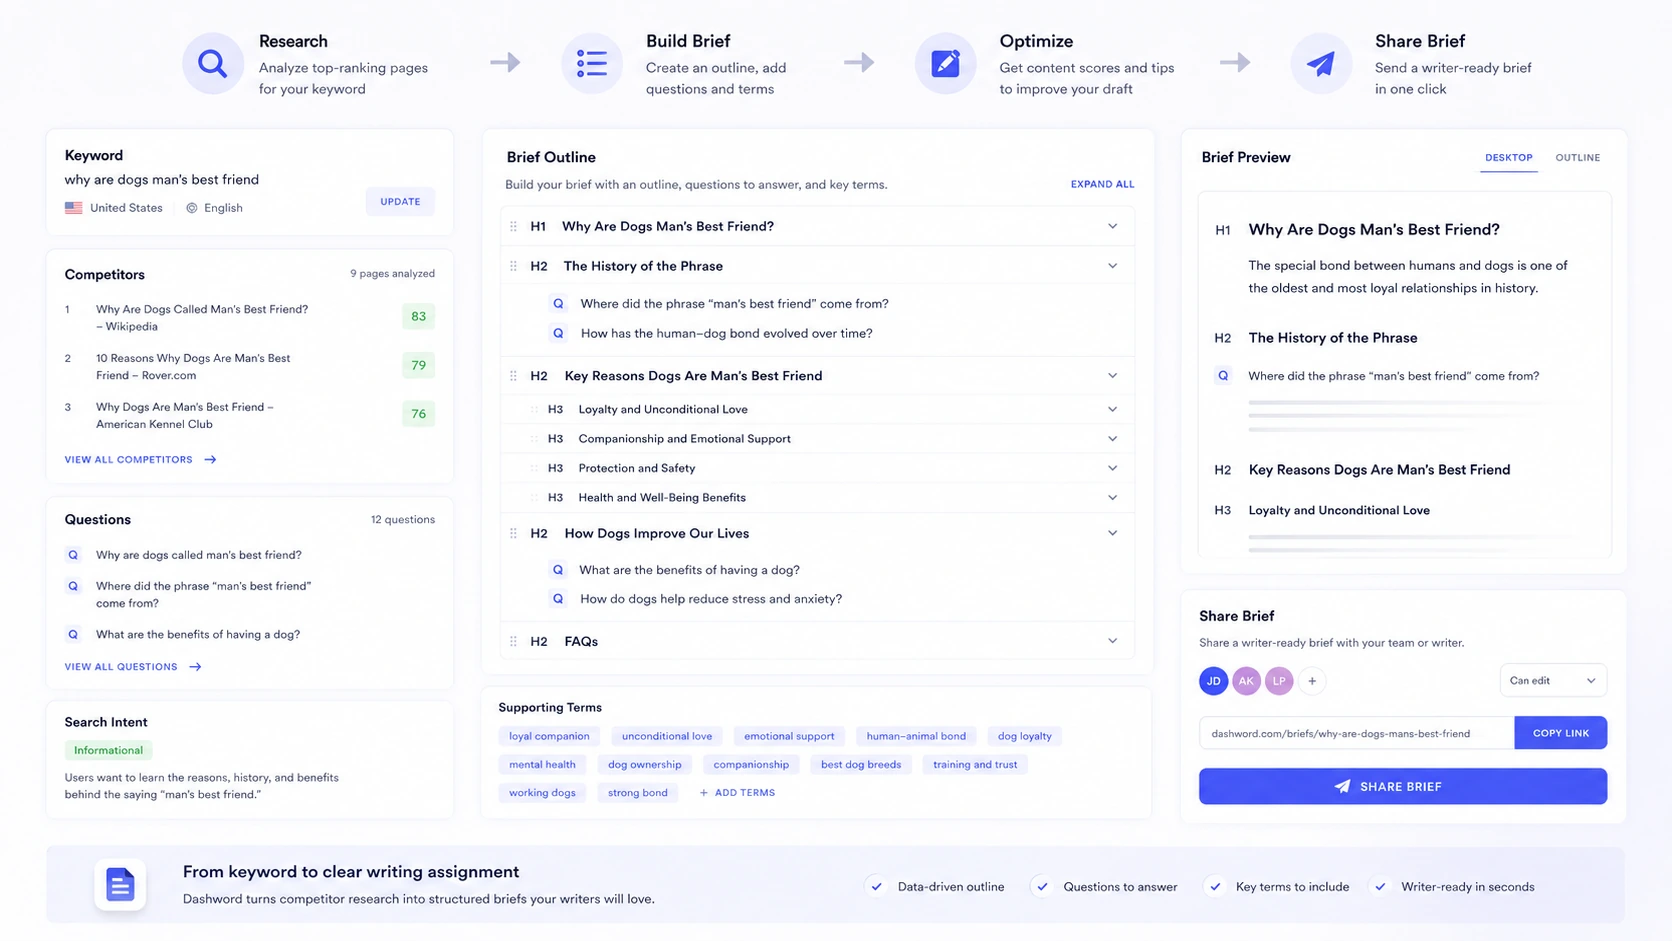Click the Share Brief blue button

click(x=1402, y=786)
